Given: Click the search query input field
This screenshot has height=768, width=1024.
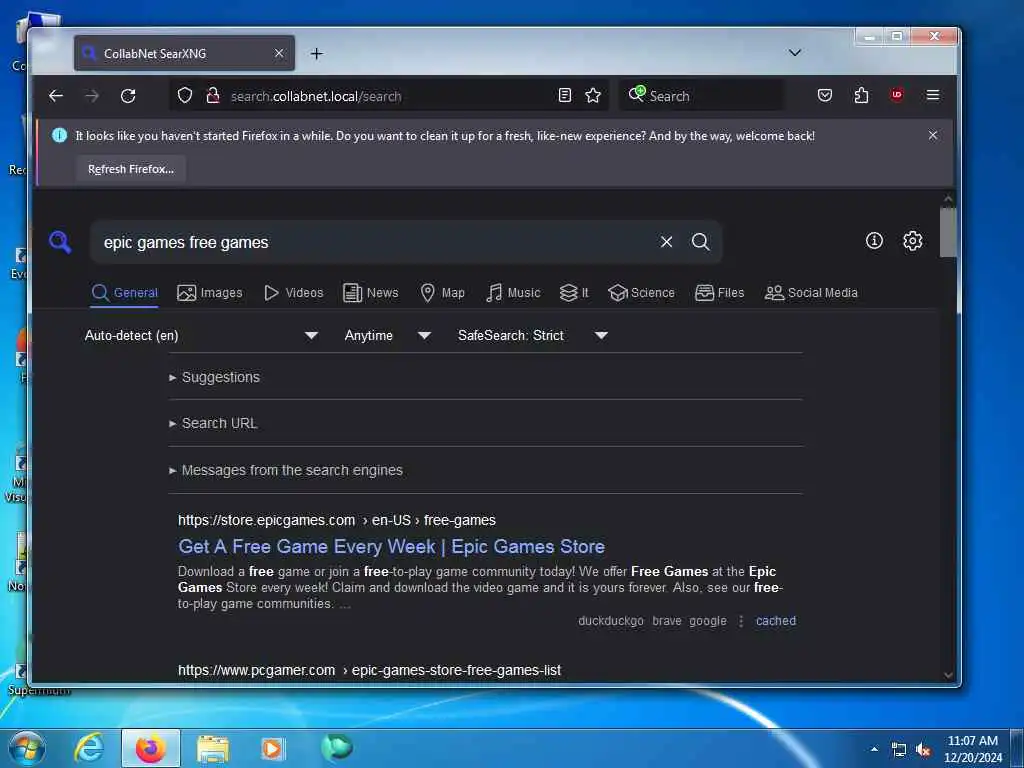Looking at the screenshot, I should [x=376, y=242].
